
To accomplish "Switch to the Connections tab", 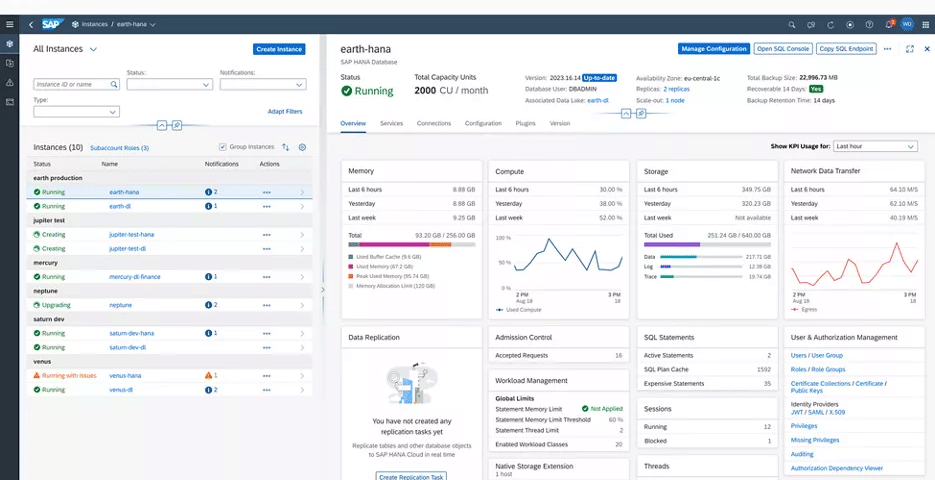I will point(434,123).
